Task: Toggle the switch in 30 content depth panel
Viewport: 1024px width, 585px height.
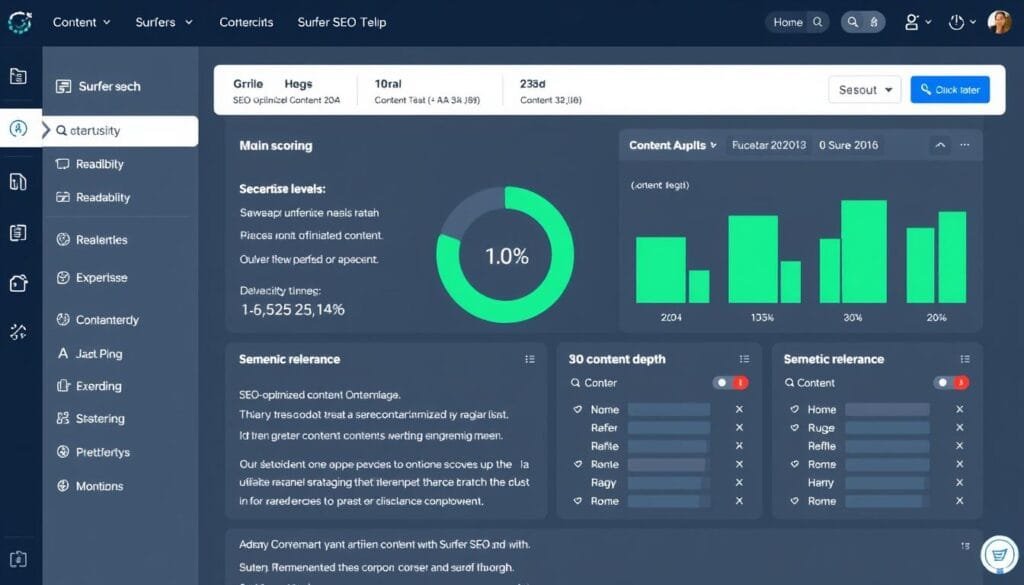Action: (x=730, y=382)
